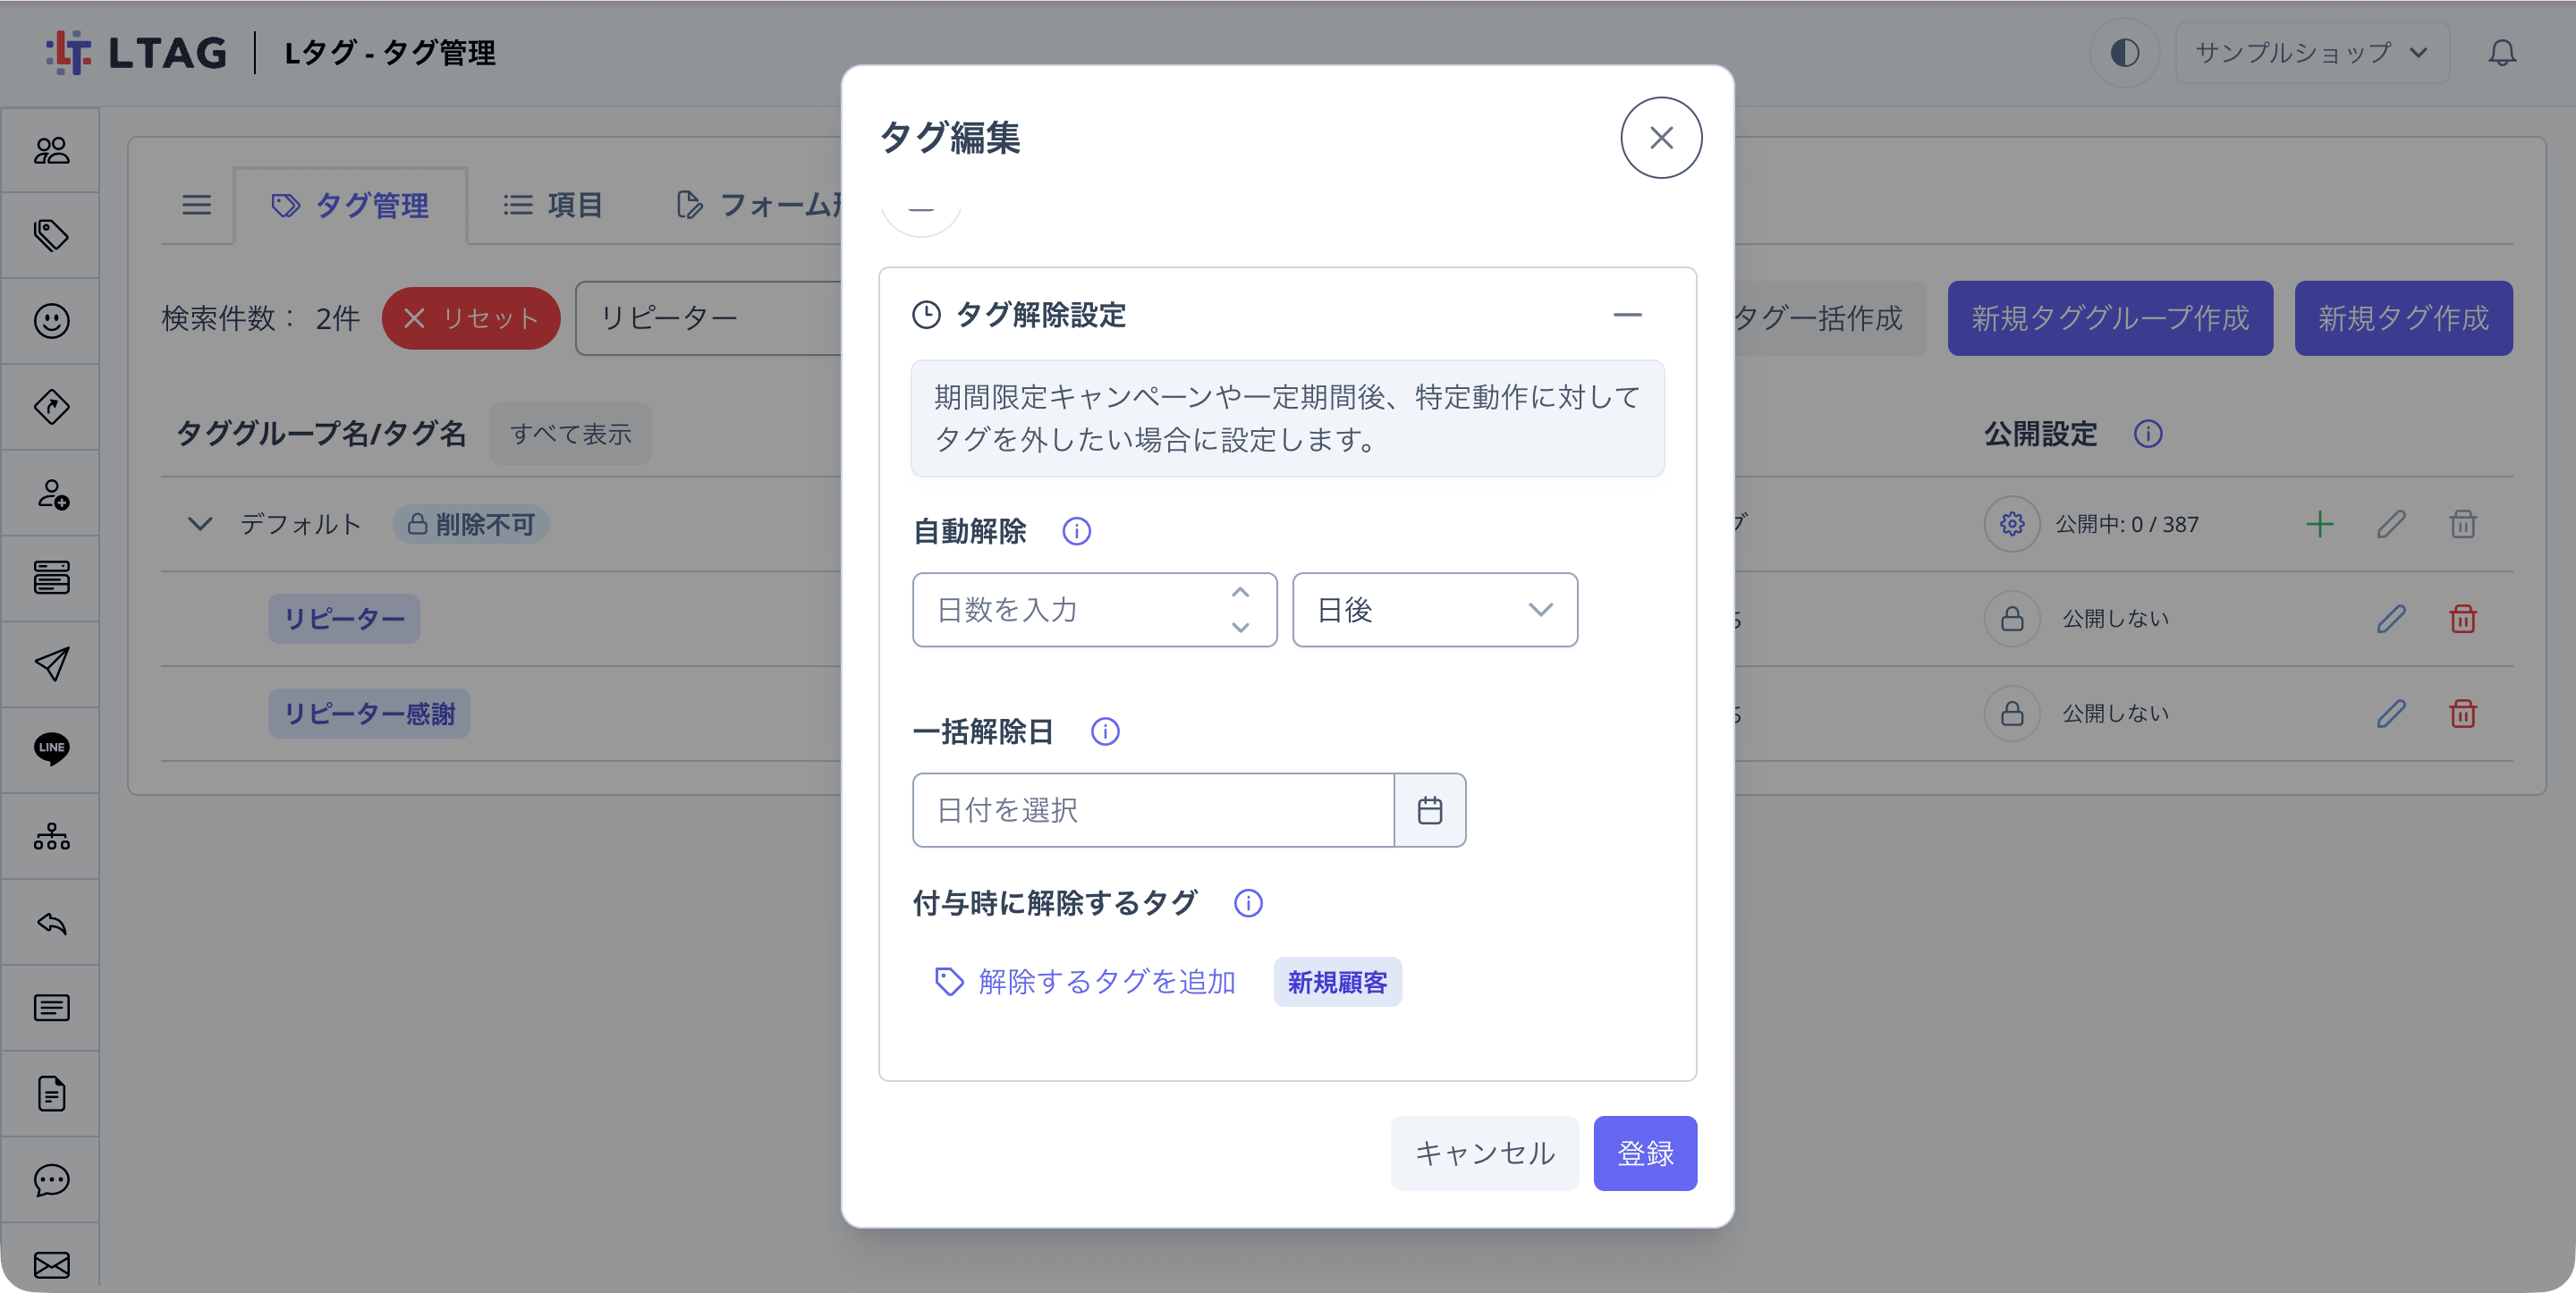The height and width of the screenshot is (1293, 2576).
Task: Click the 登録 button
Action: coord(1645,1153)
